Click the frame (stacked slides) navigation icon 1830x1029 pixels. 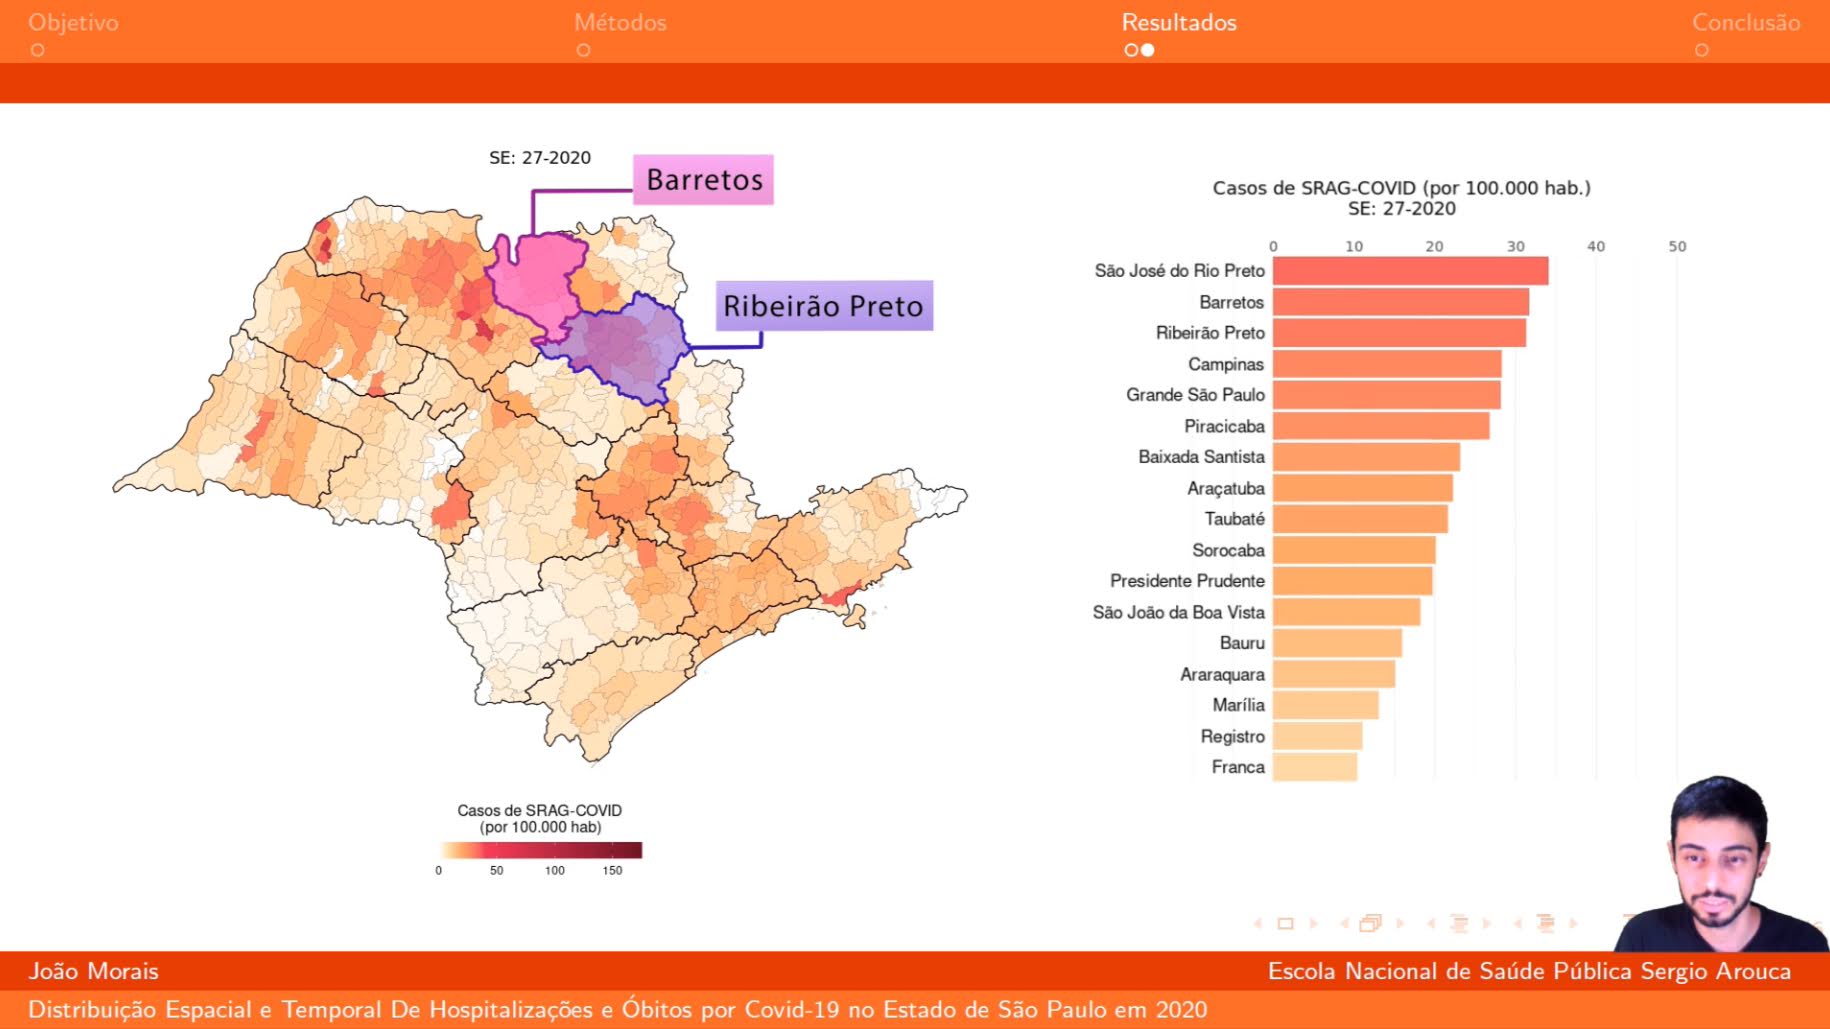click(1371, 924)
